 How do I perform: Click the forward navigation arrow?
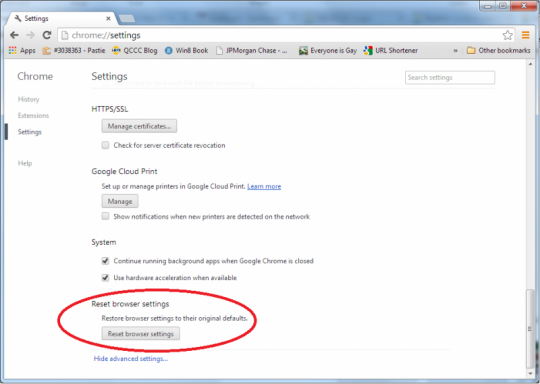pyautogui.click(x=31, y=35)
